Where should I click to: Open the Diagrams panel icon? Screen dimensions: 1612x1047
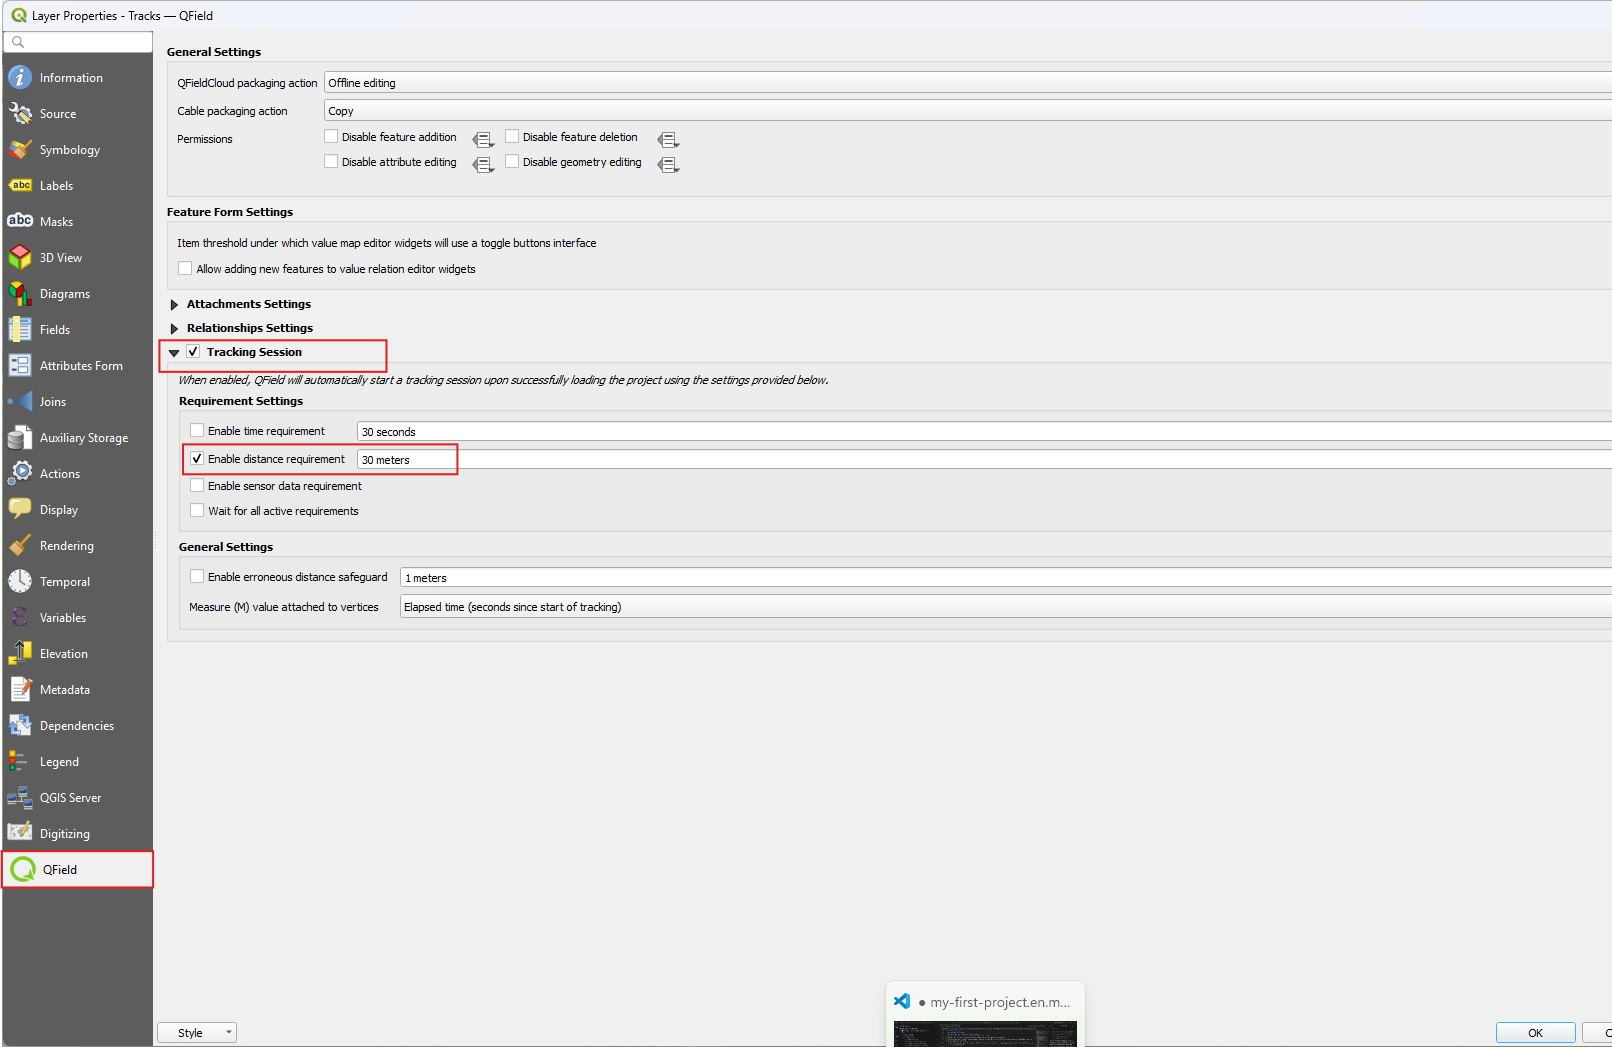20,294
